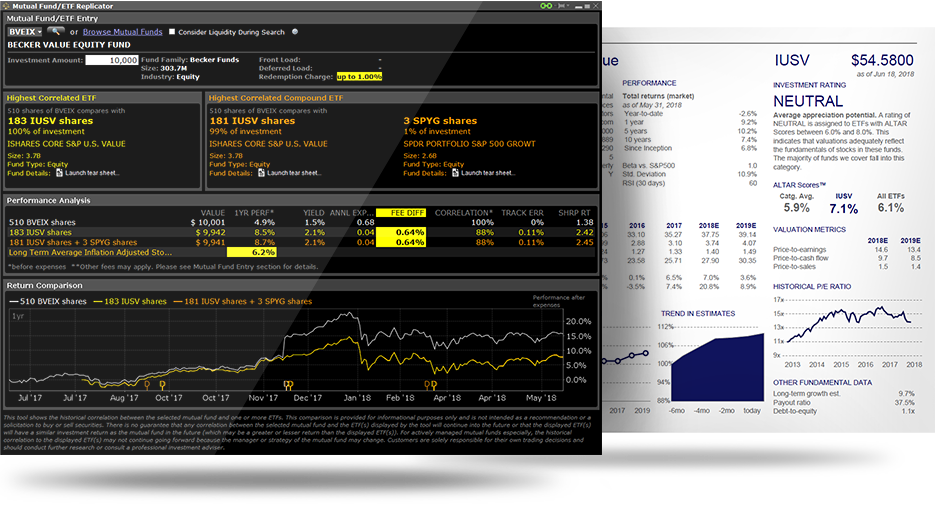Select 181 IUSV shares + 3 SPYG shares row

coord(301,242)
